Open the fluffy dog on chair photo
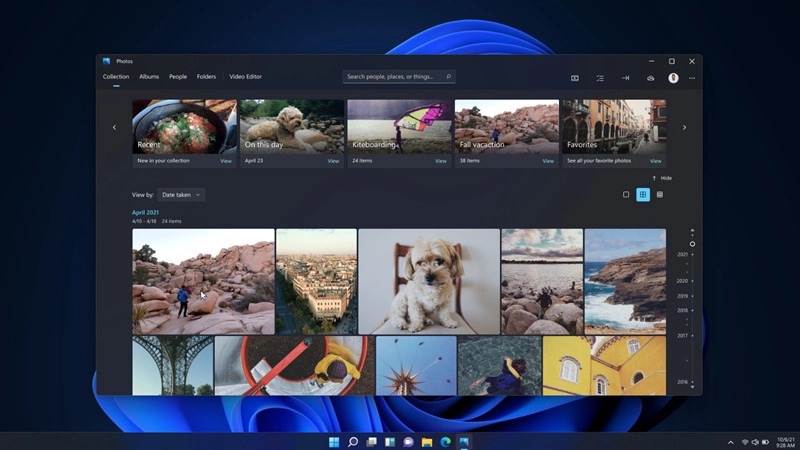 429,282
